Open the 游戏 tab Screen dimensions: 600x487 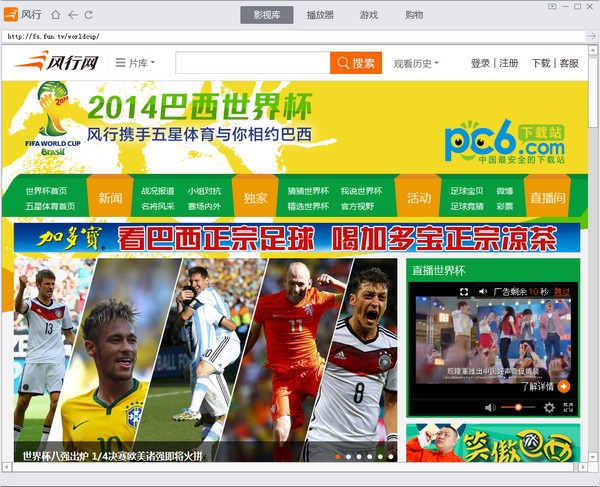click(369, 15)
